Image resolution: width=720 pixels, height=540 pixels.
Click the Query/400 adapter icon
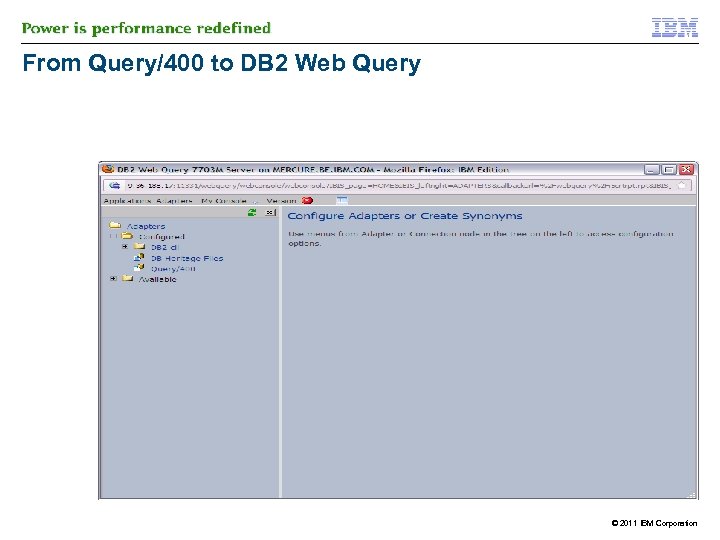coord(139,268)
